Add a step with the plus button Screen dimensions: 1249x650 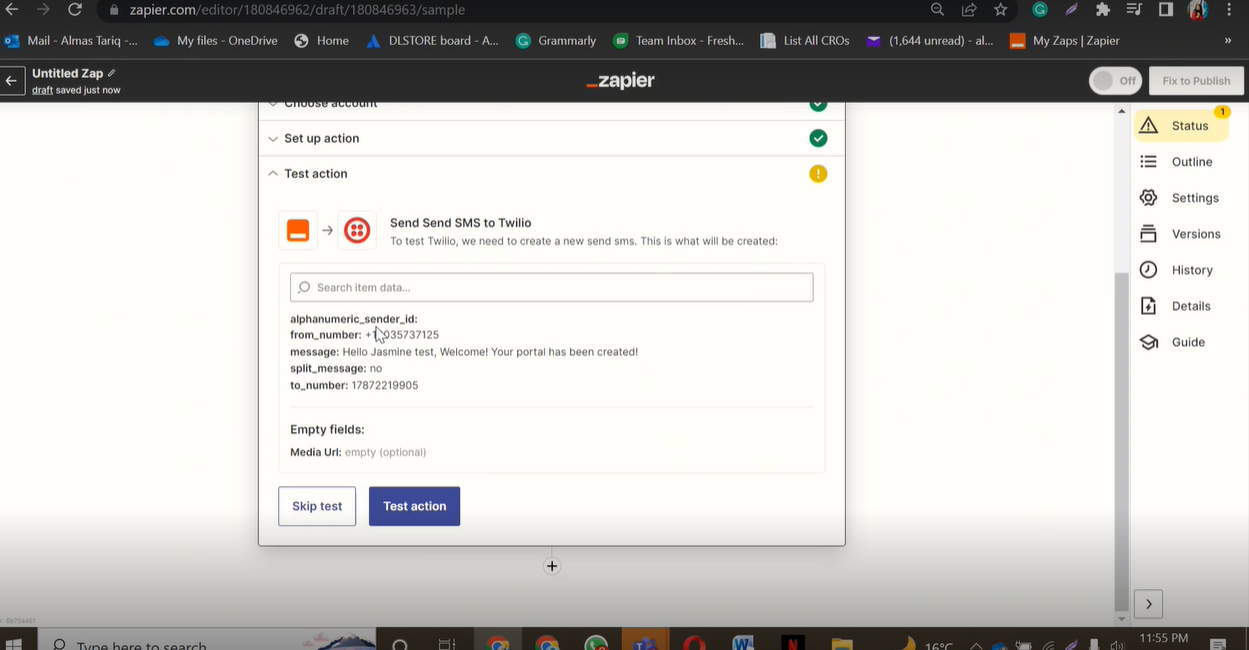click(552, 566)
